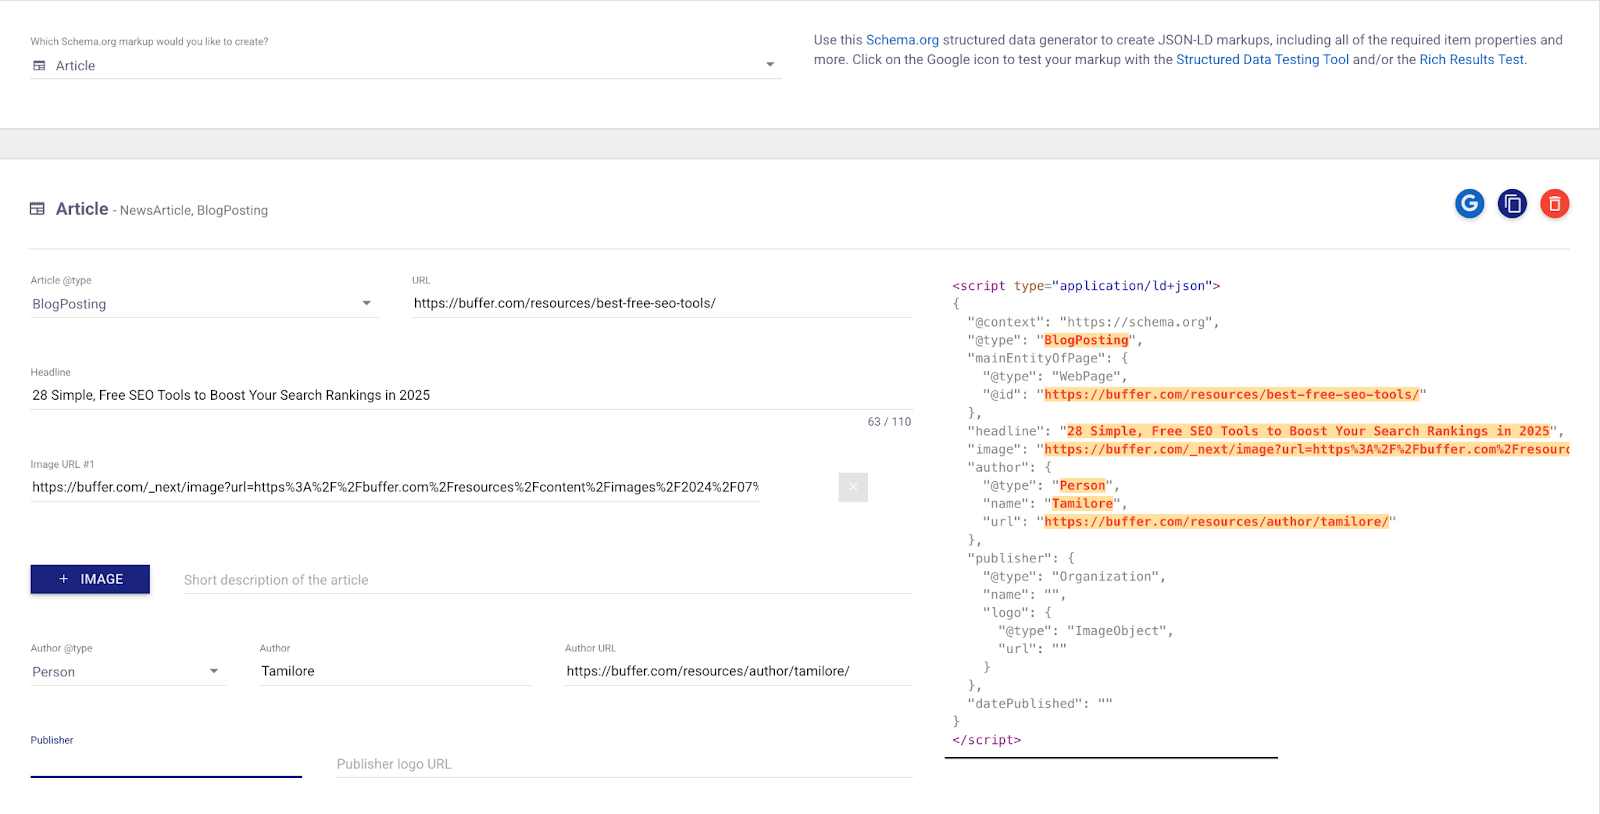Click the Author URL input field
The image size is (1600, 814).
click(x=739, y=671)
